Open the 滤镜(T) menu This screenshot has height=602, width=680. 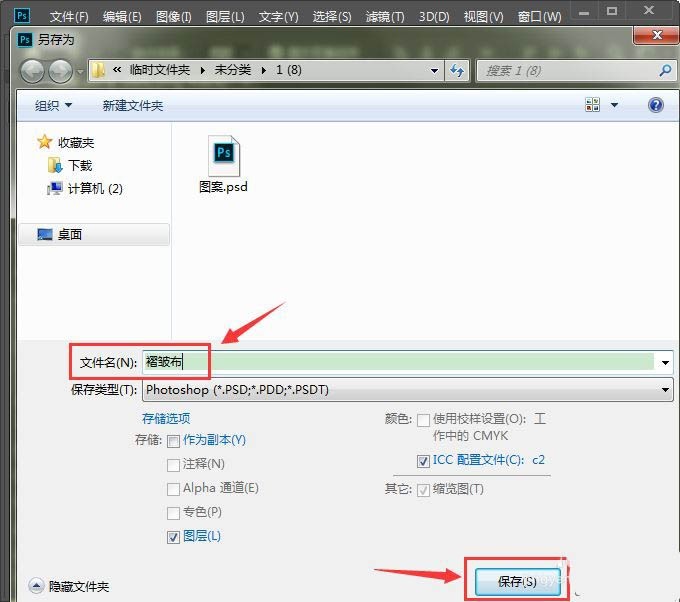click(x=385, y=17)
